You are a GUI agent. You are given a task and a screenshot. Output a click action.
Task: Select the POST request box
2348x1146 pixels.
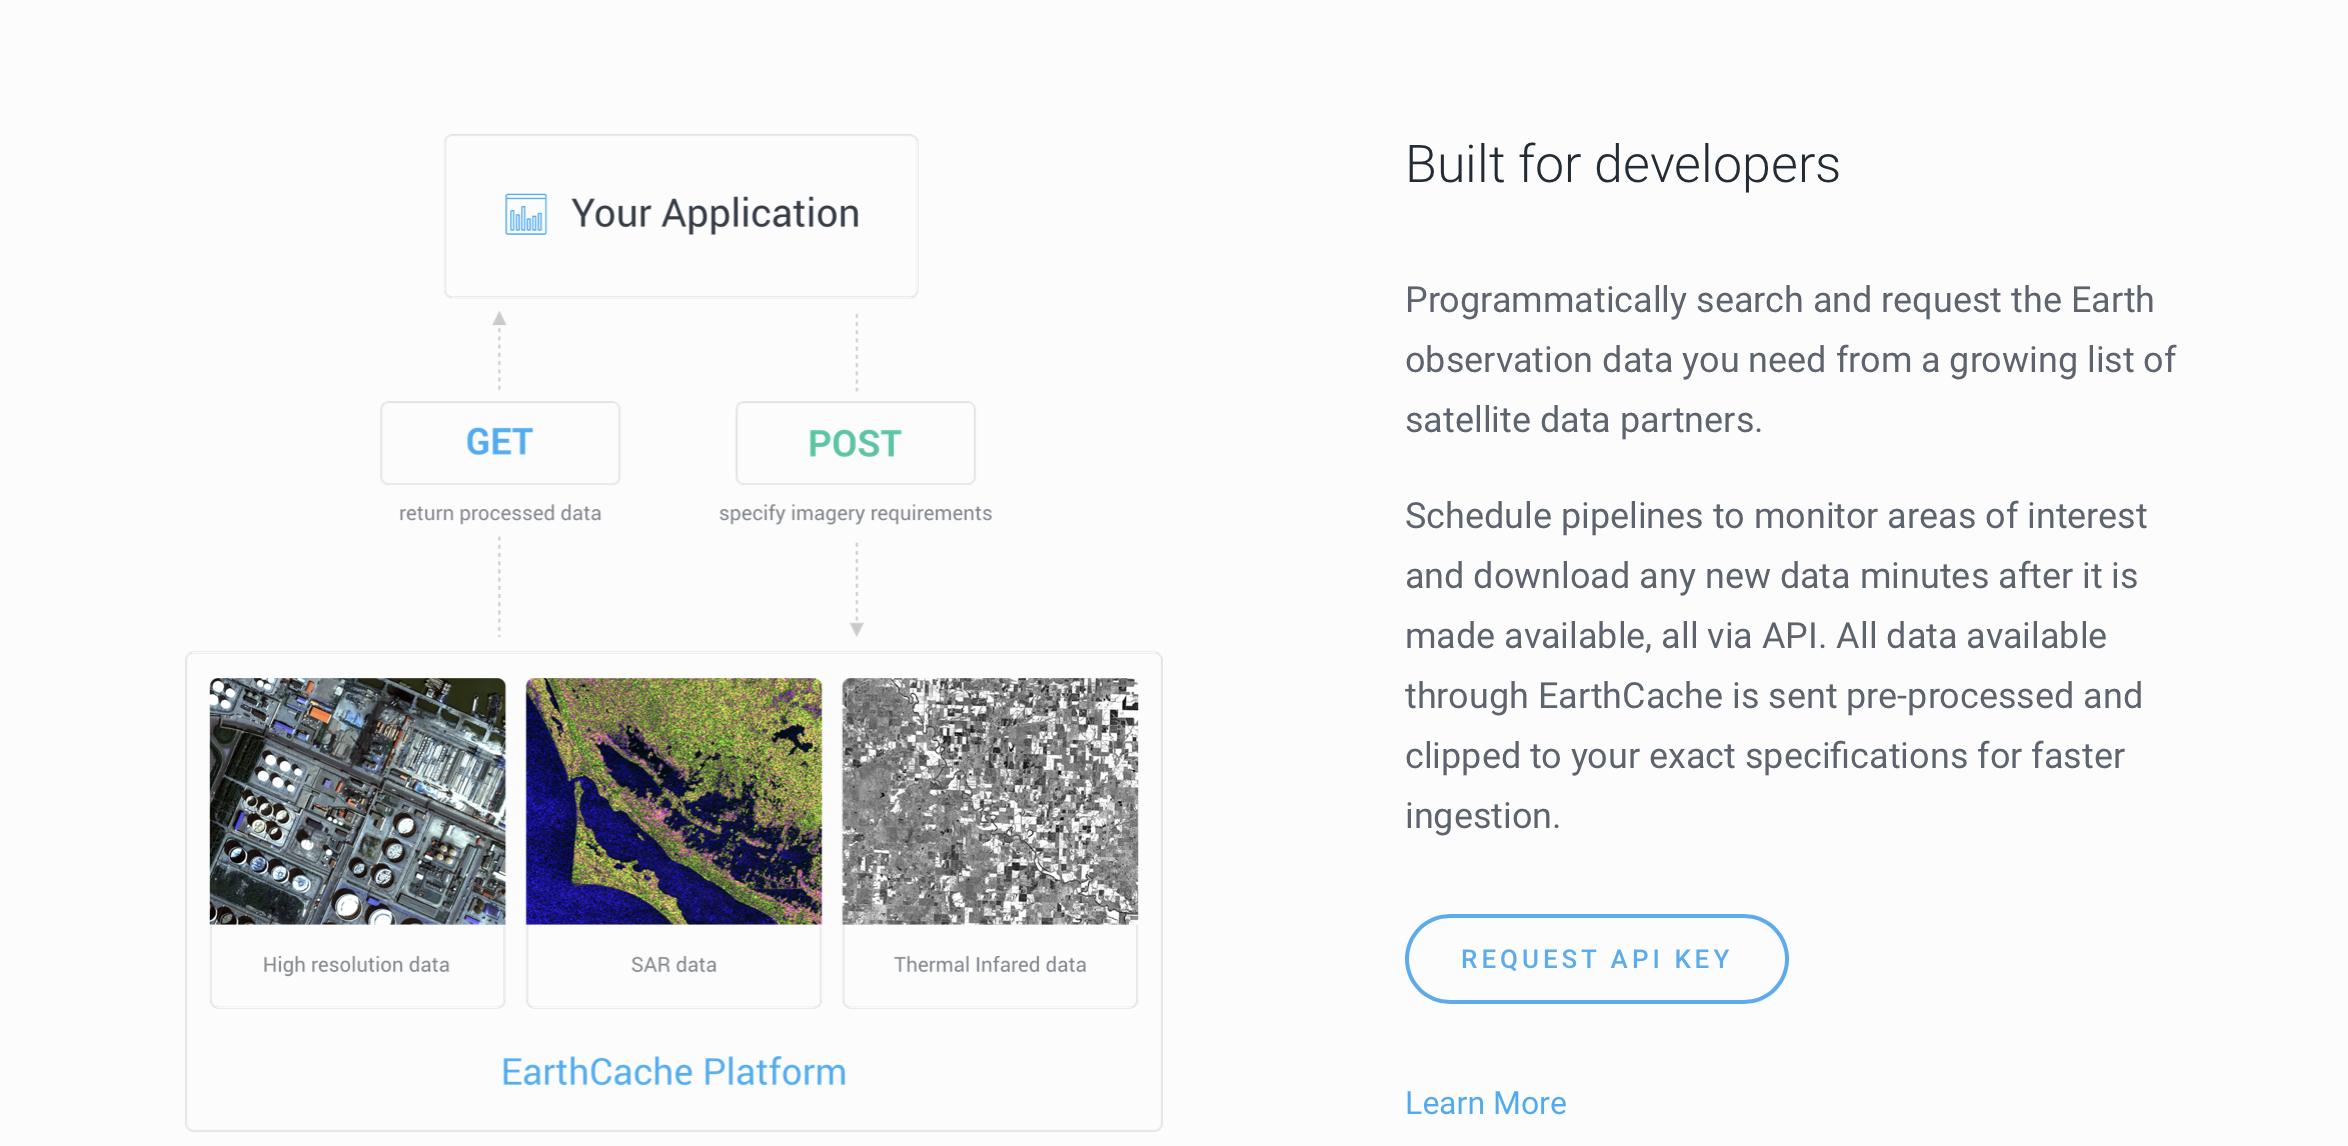pyautogui.click(x=856, y=443)
